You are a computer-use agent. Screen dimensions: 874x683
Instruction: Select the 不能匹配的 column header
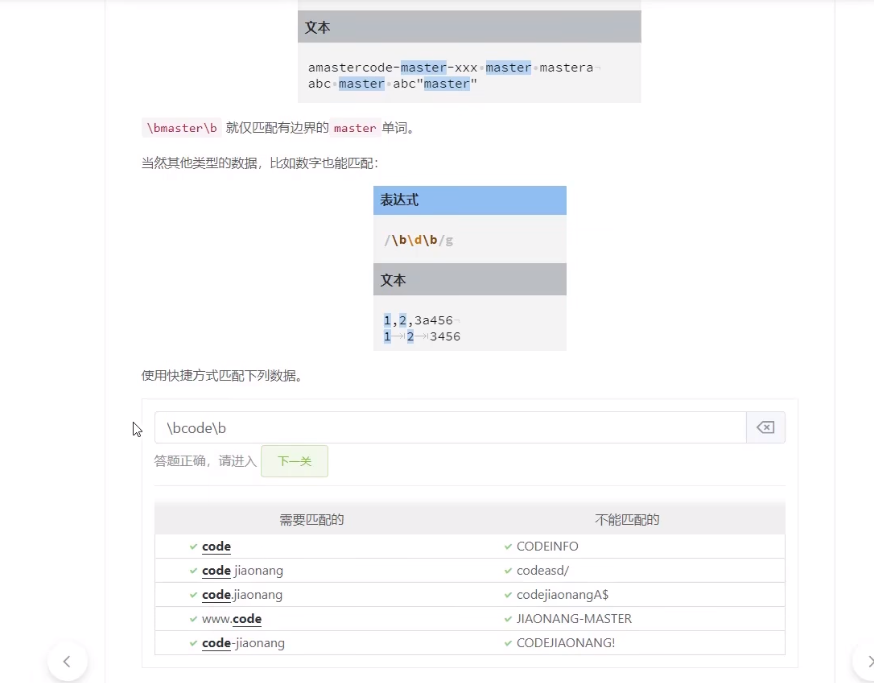(x=627, y=520)
